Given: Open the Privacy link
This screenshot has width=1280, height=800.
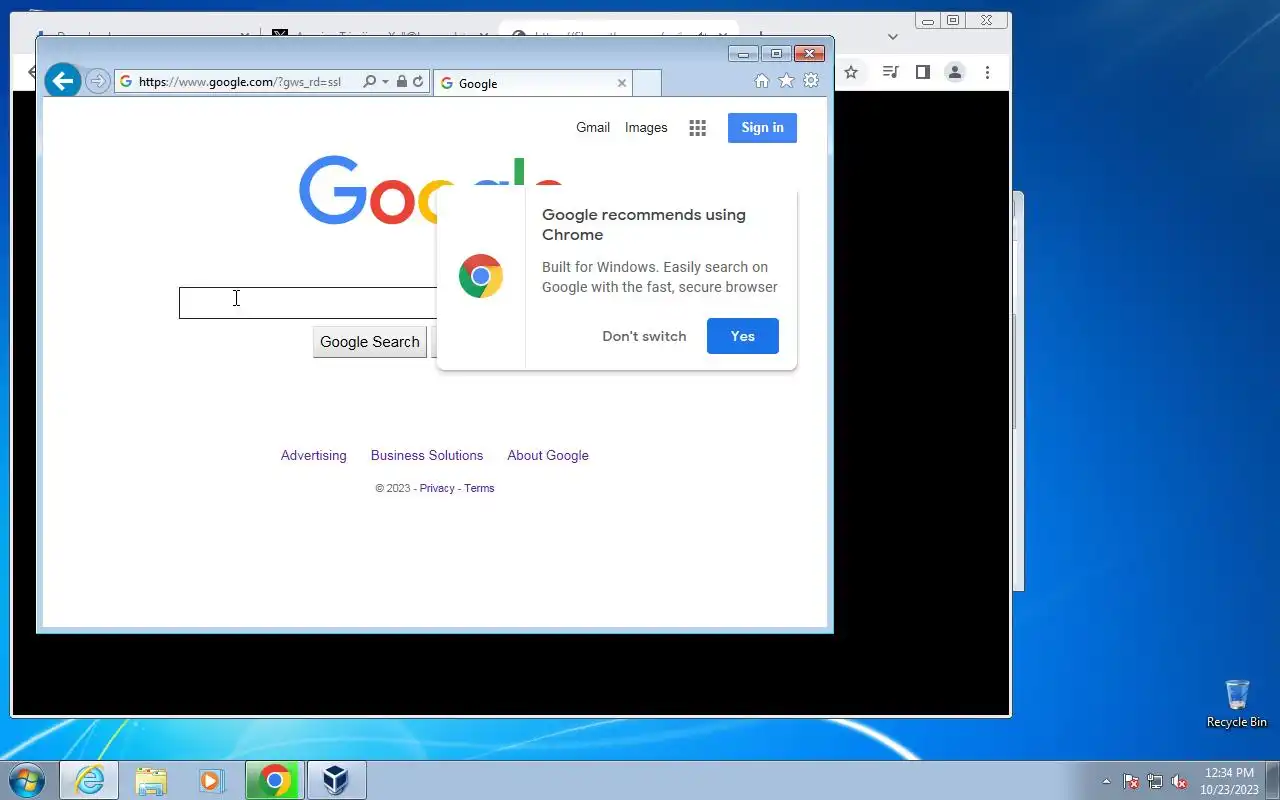Looking at the screenshot, I should coord(437,488).
